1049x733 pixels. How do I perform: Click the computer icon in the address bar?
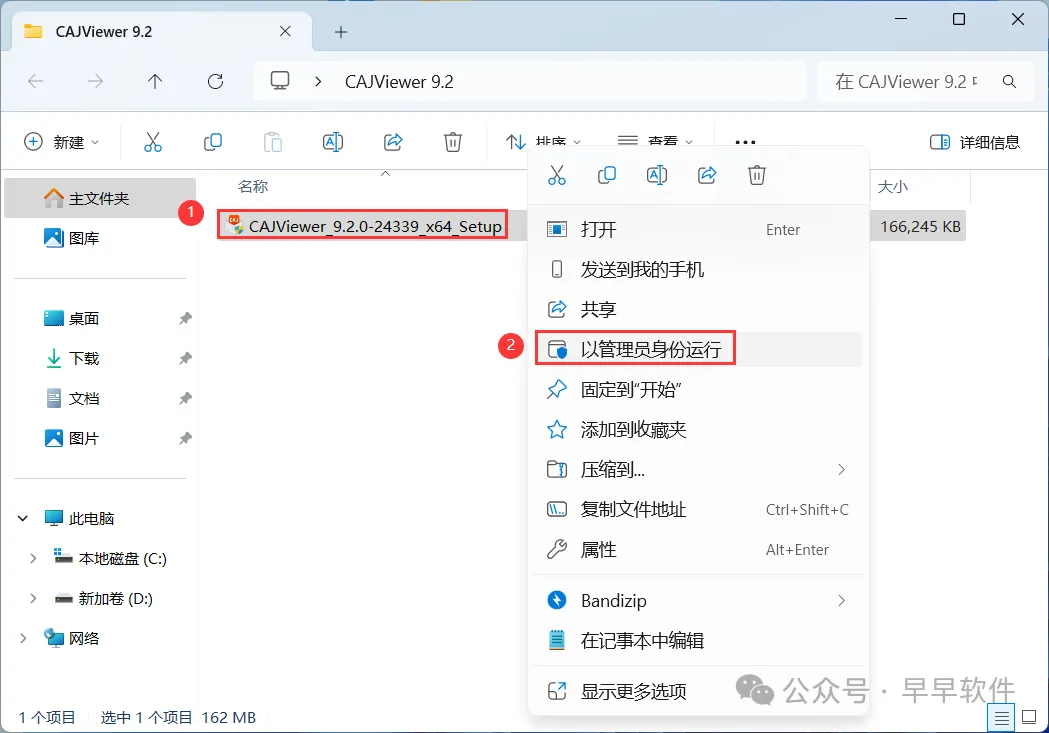click(x=280, y=81)
